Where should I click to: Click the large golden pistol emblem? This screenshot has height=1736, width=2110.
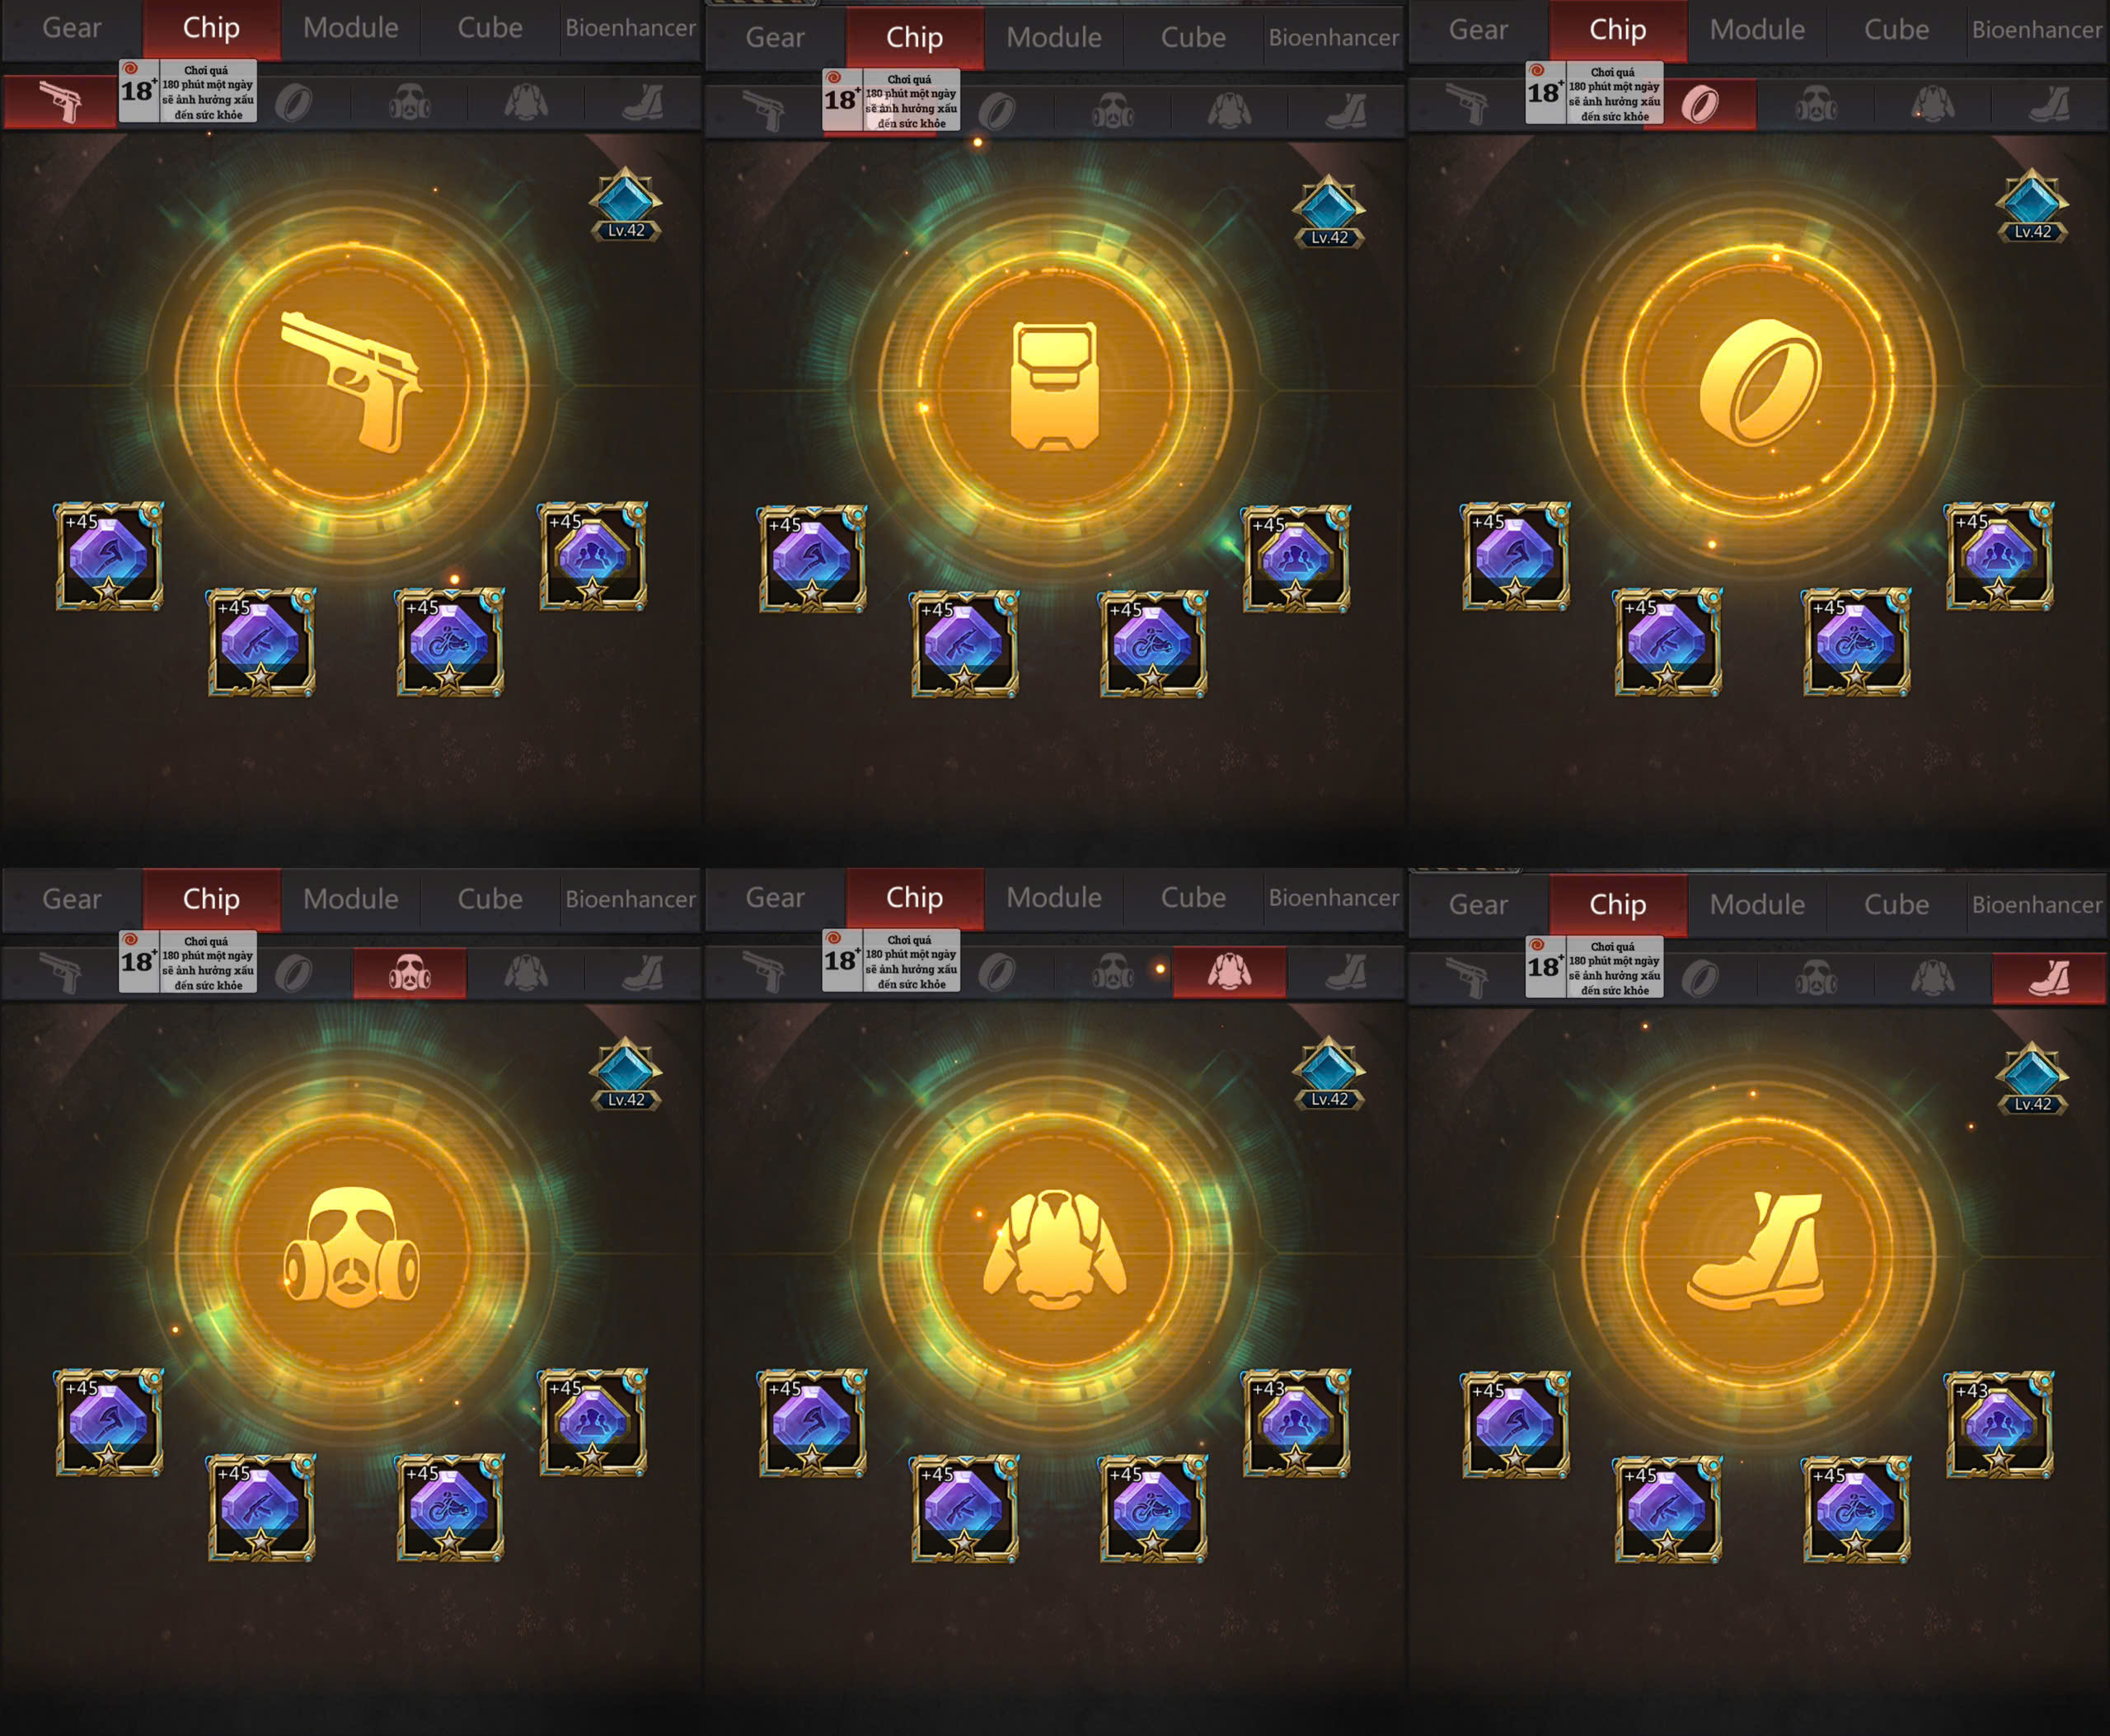point(352,382)
